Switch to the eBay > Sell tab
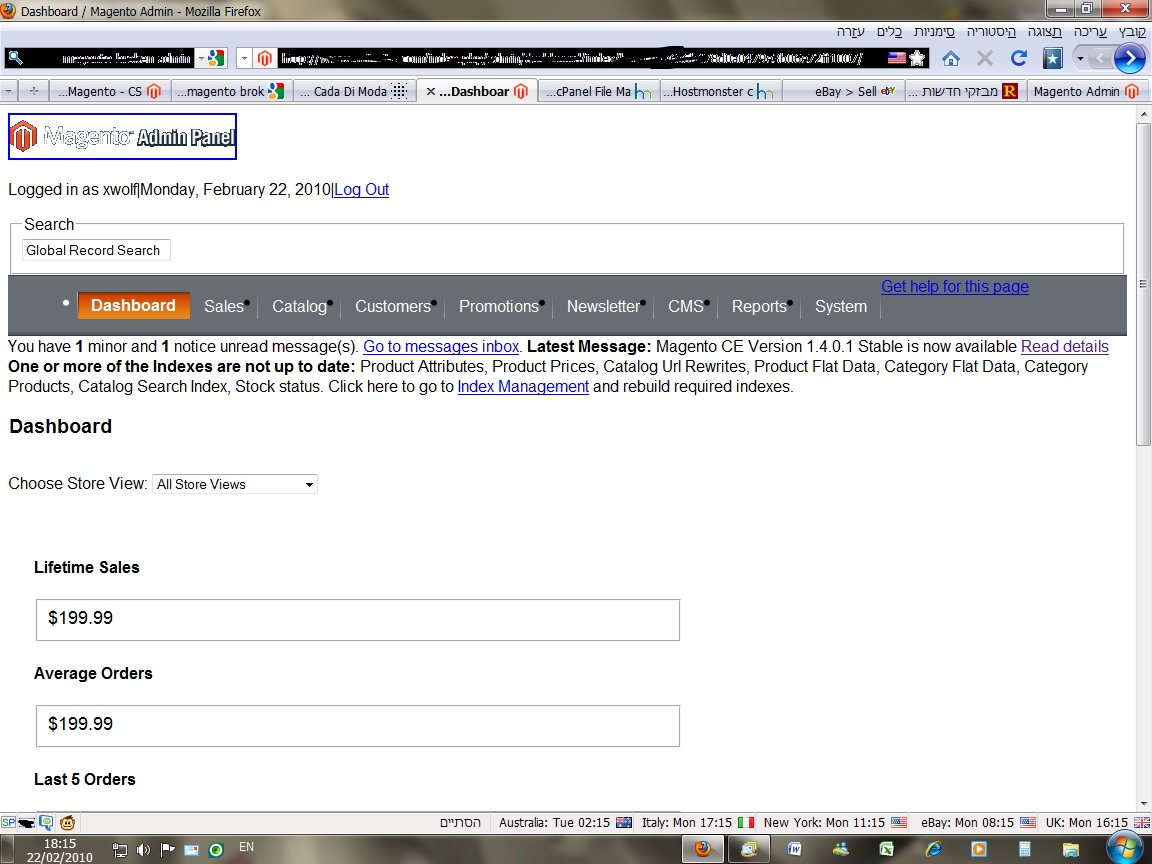This screenshot has width=1152, height=864. pos(843,91)
